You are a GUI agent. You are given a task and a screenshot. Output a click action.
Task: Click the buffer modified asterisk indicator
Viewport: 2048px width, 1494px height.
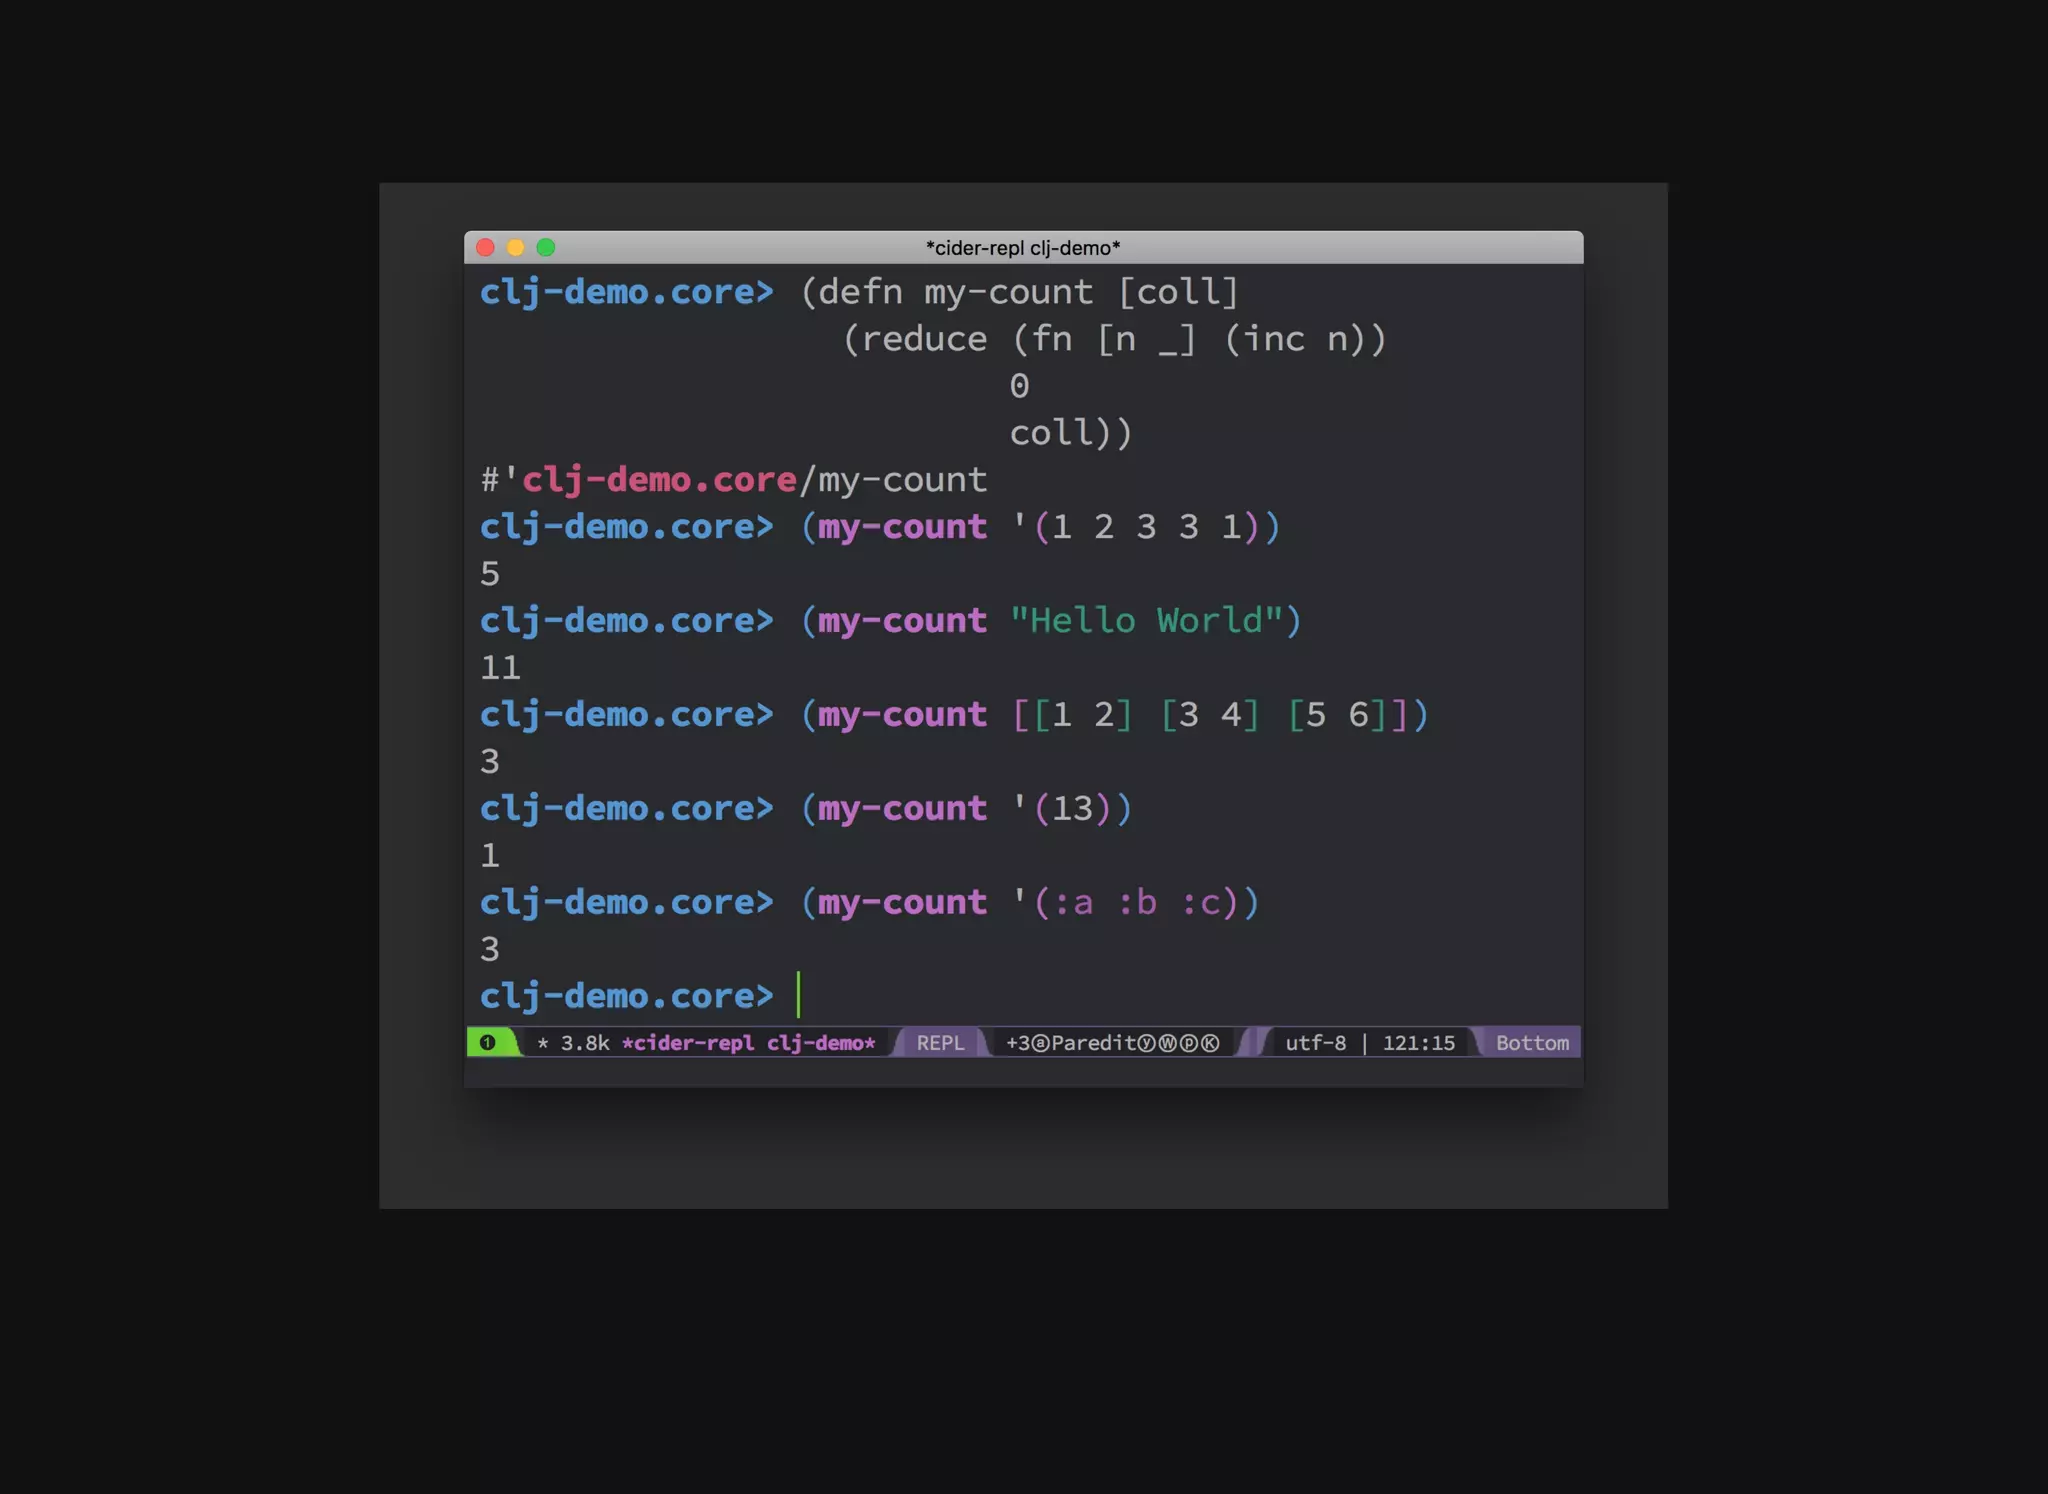point(543,1043)
